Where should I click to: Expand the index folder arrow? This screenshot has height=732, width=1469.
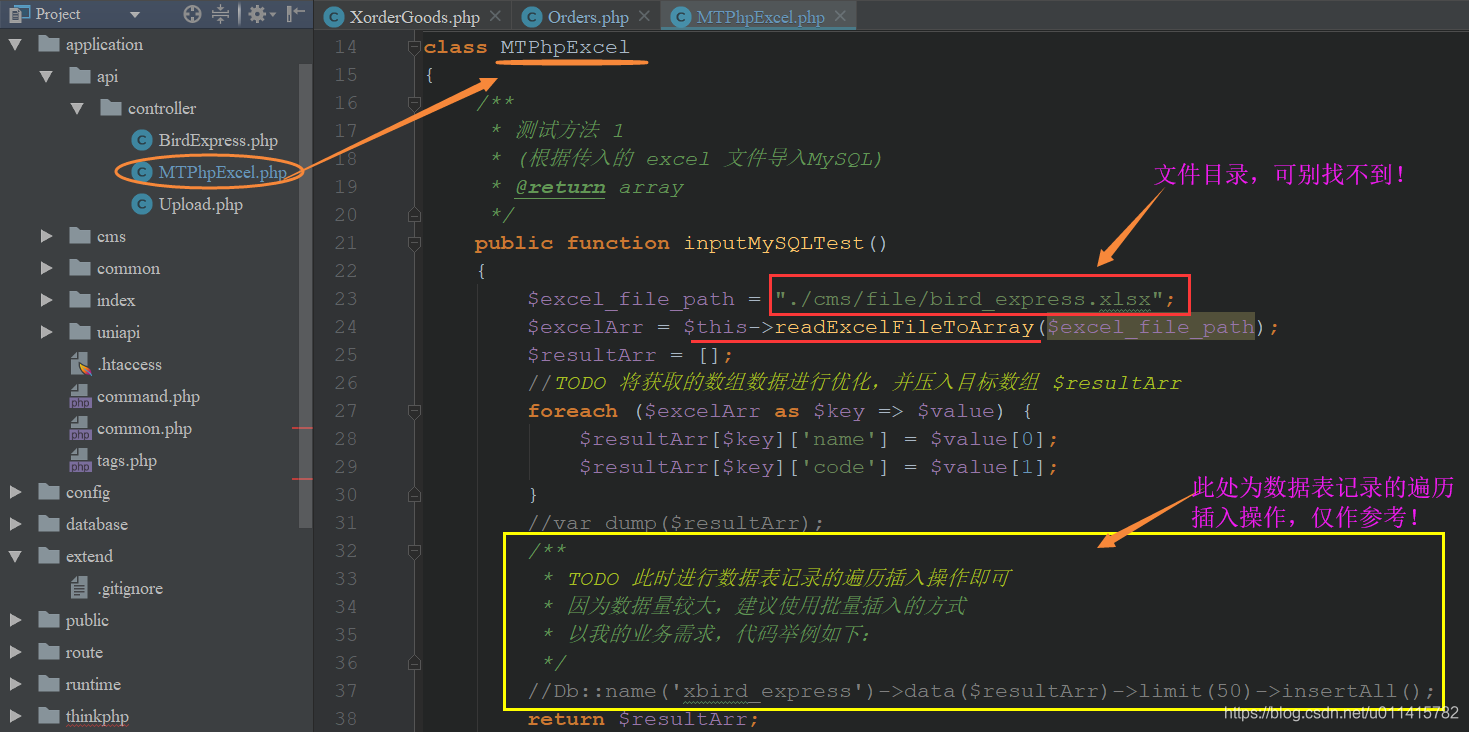(x=46, y=300)
